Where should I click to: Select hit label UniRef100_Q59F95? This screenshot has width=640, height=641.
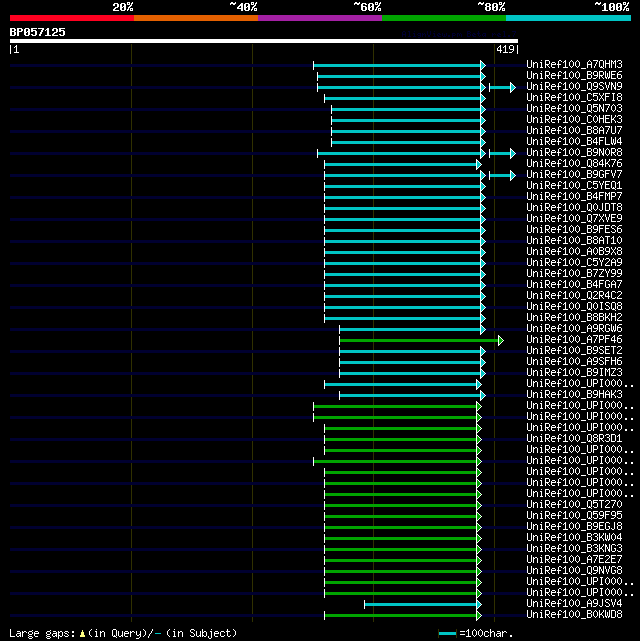pyautogui.click(x=574, y=516)
